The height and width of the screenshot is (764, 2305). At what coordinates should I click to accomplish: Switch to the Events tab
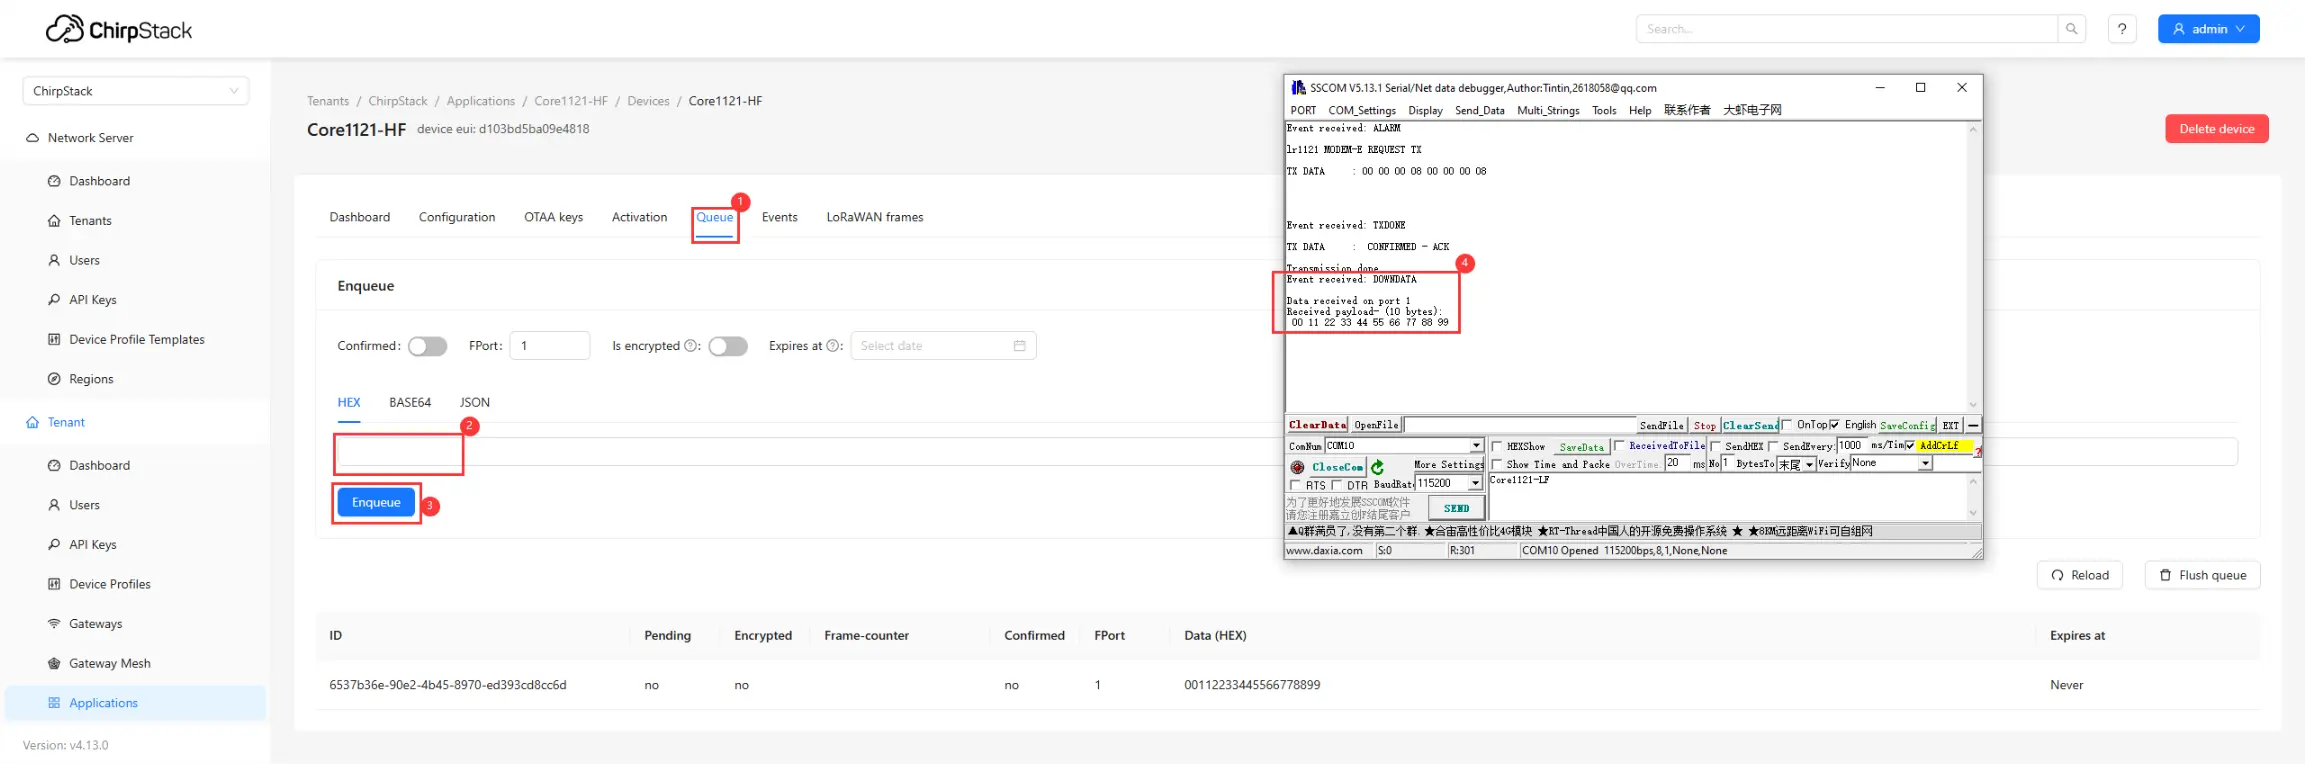click(779, 217)
